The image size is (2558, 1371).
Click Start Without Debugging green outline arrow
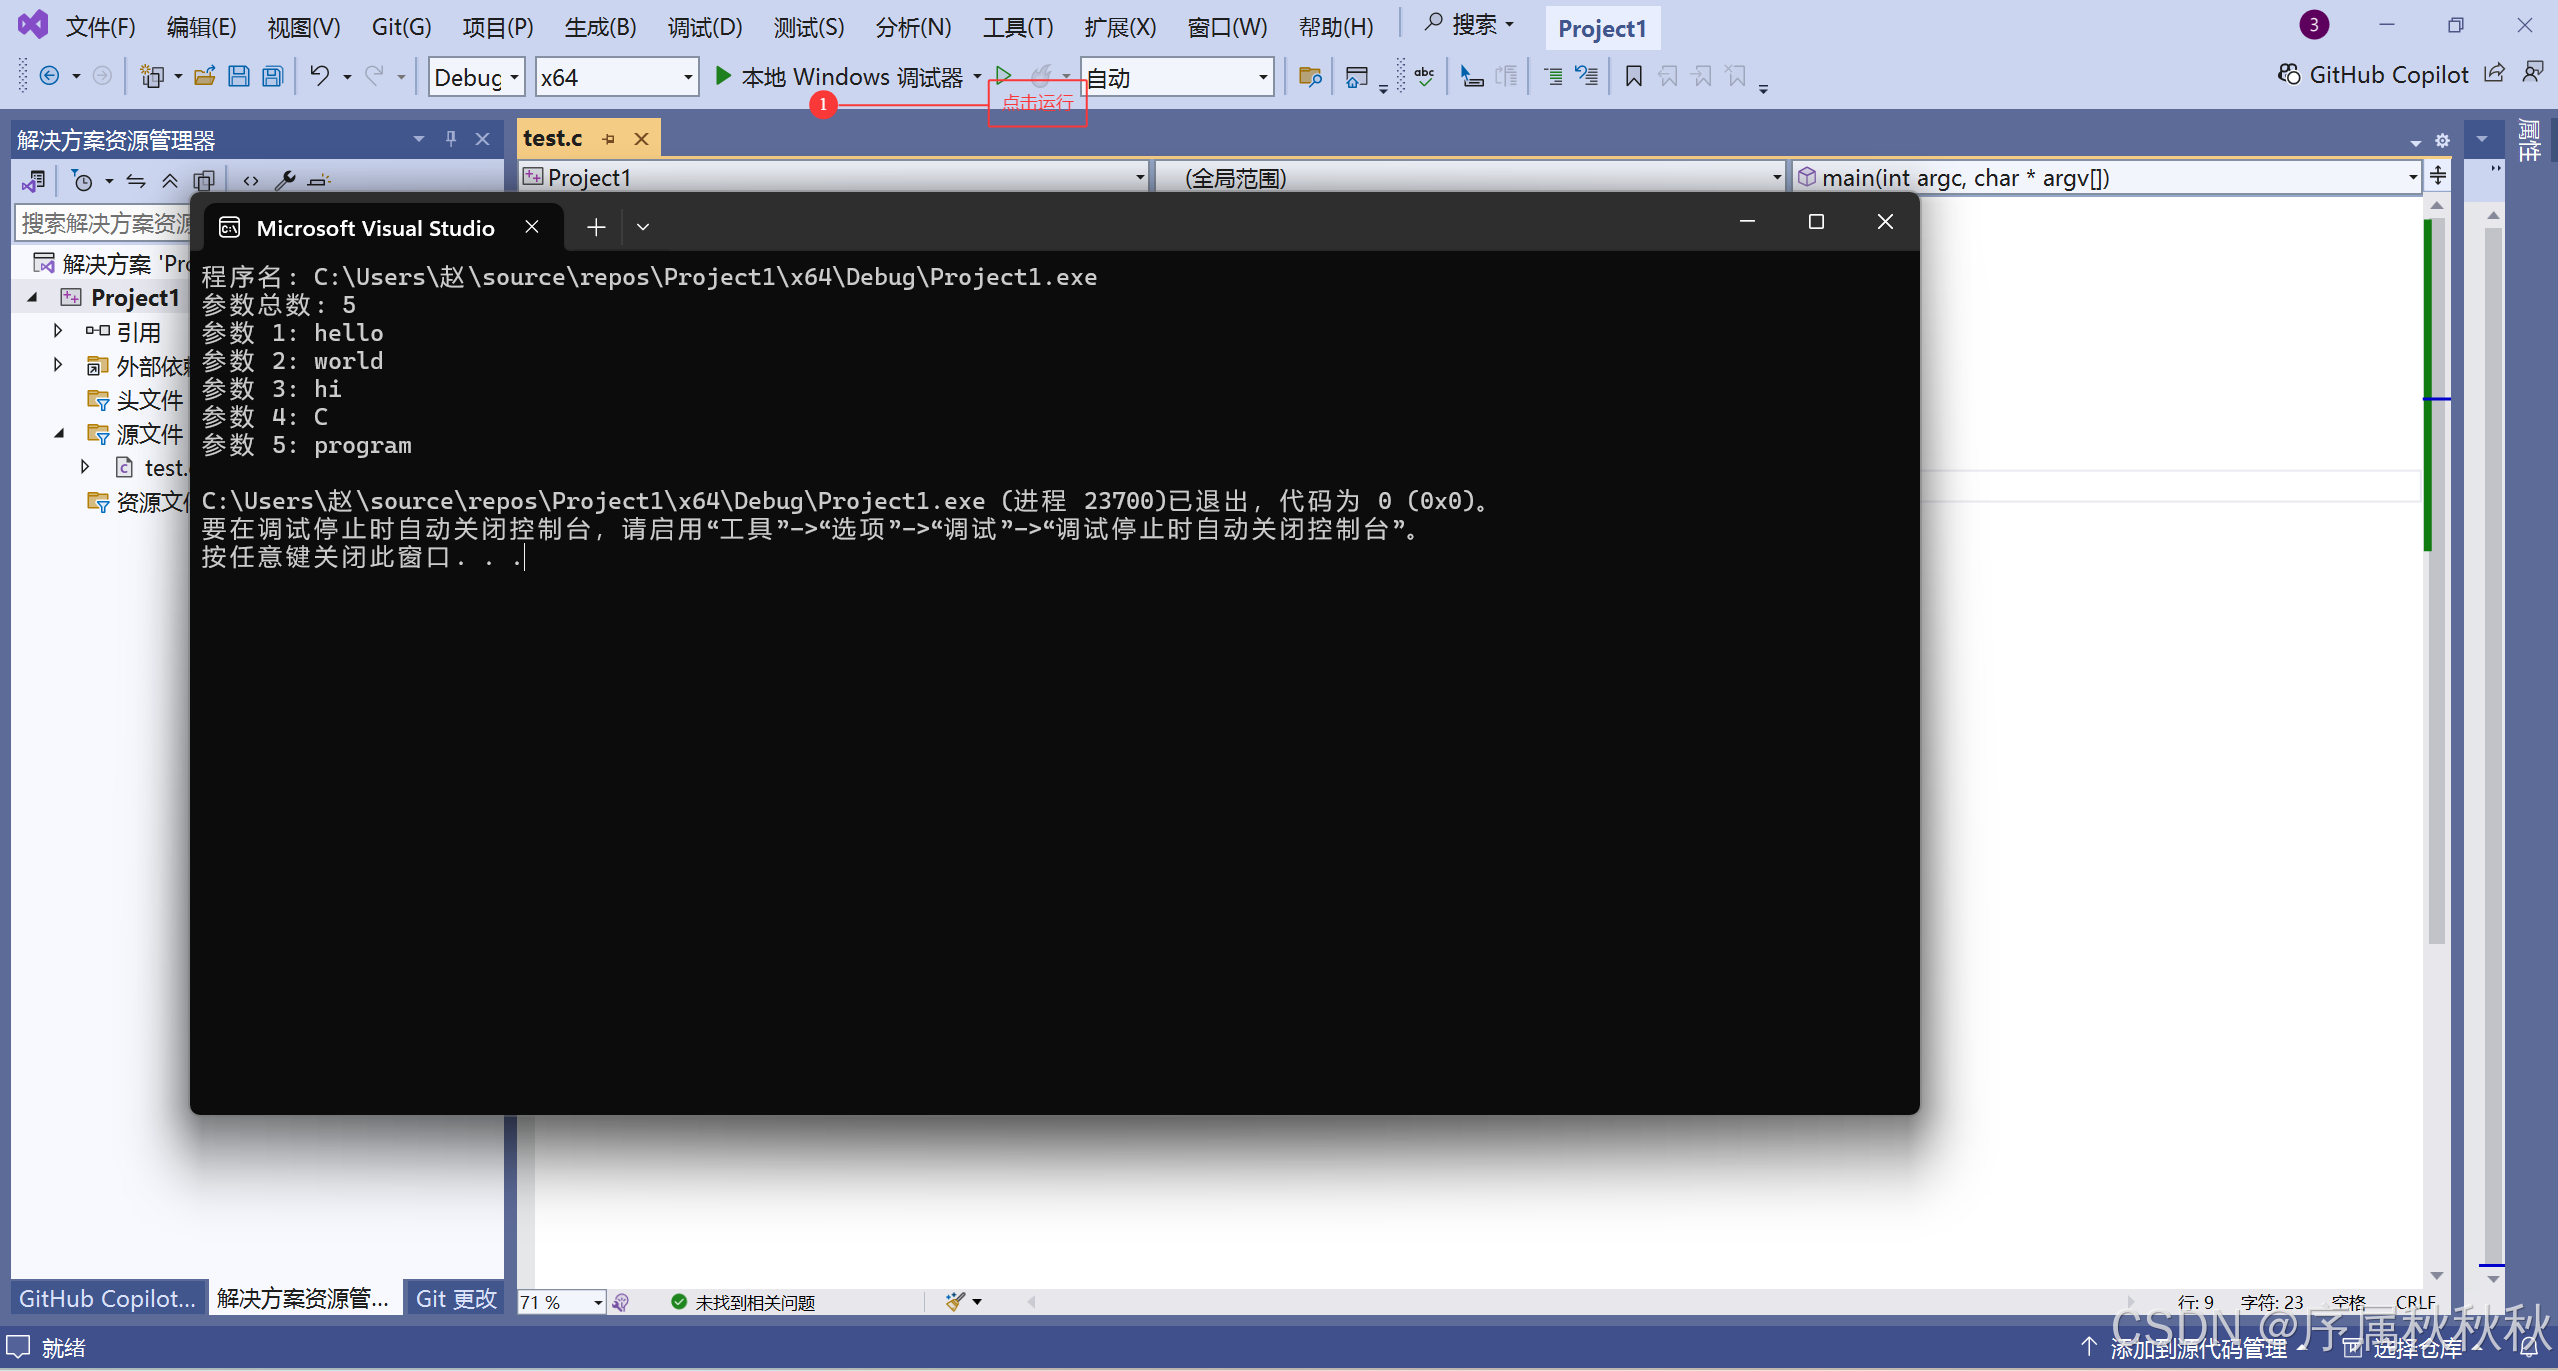coord(1003,74)
